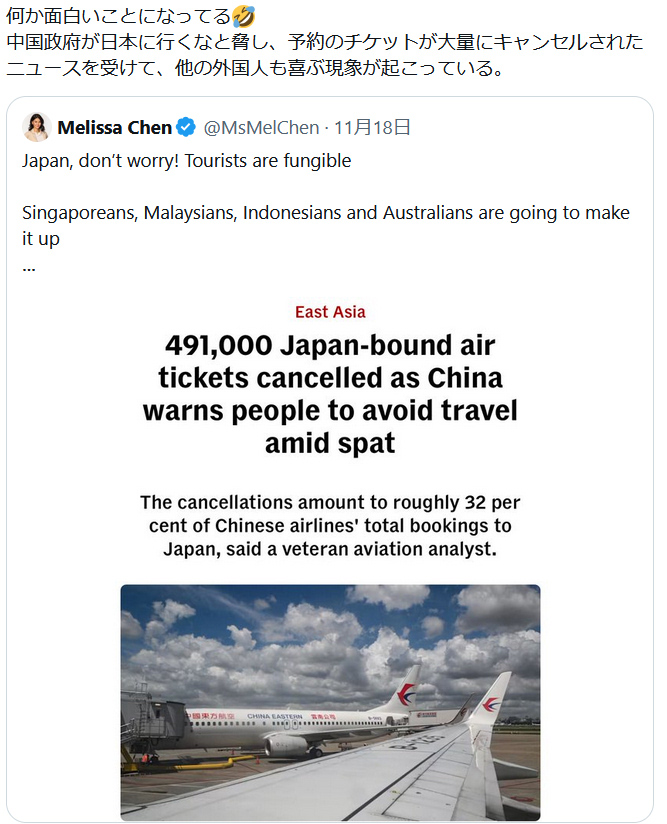Viewport: 667px width, 824px height.
Task: Click Melissa Chen's profile avatar
Action: (36, 127)
